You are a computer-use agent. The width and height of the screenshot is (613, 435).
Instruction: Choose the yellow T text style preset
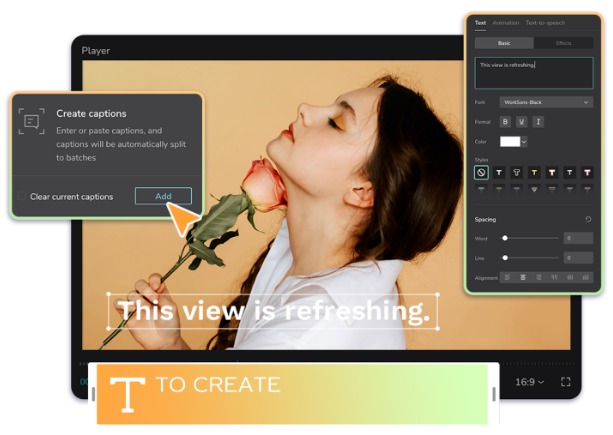(x=533, y=173)
